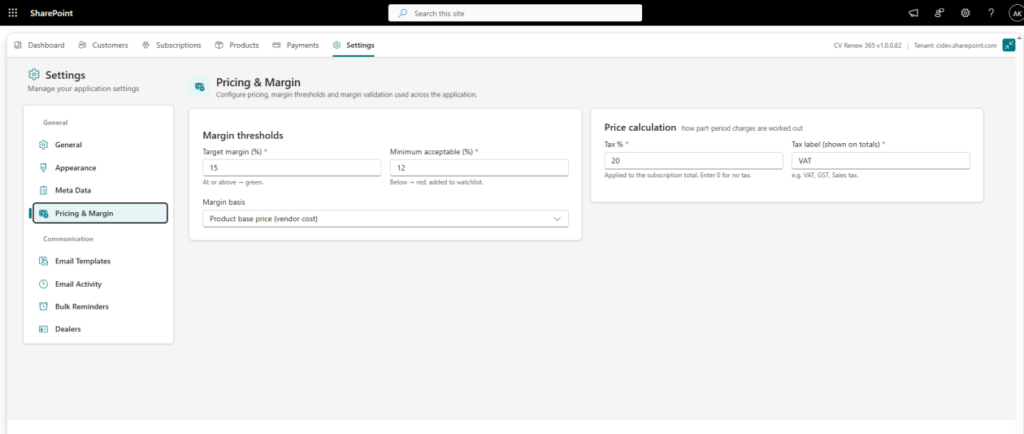Open Email Templates in sidebar
Screen dimensions: 1024x434
(99, 261)
